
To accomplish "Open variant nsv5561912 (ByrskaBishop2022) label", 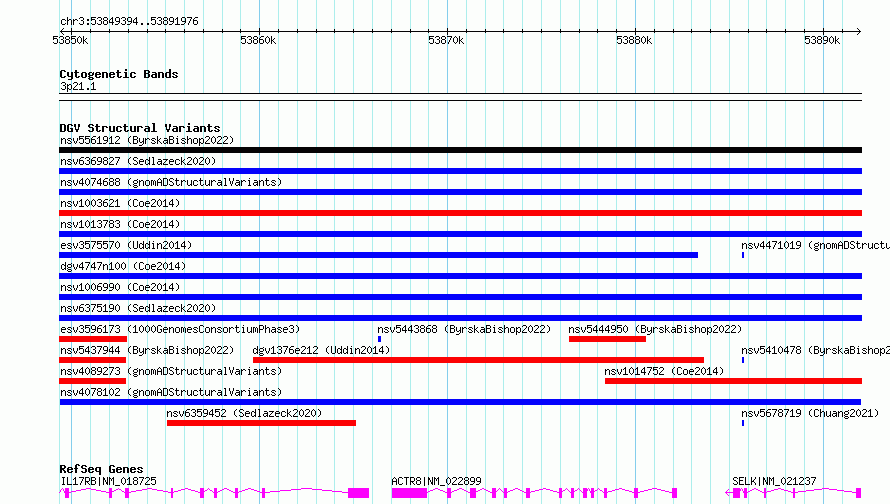I will point(147,140).
